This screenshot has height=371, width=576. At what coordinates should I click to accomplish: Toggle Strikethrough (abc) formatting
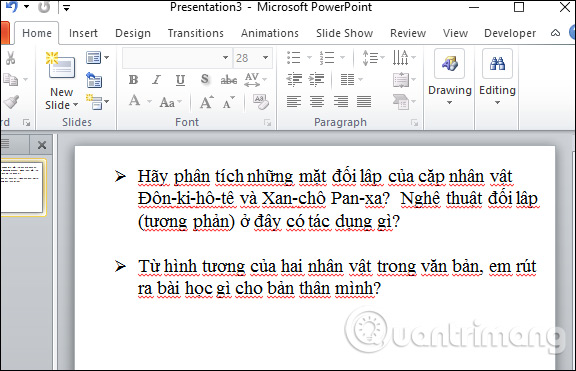228,80
